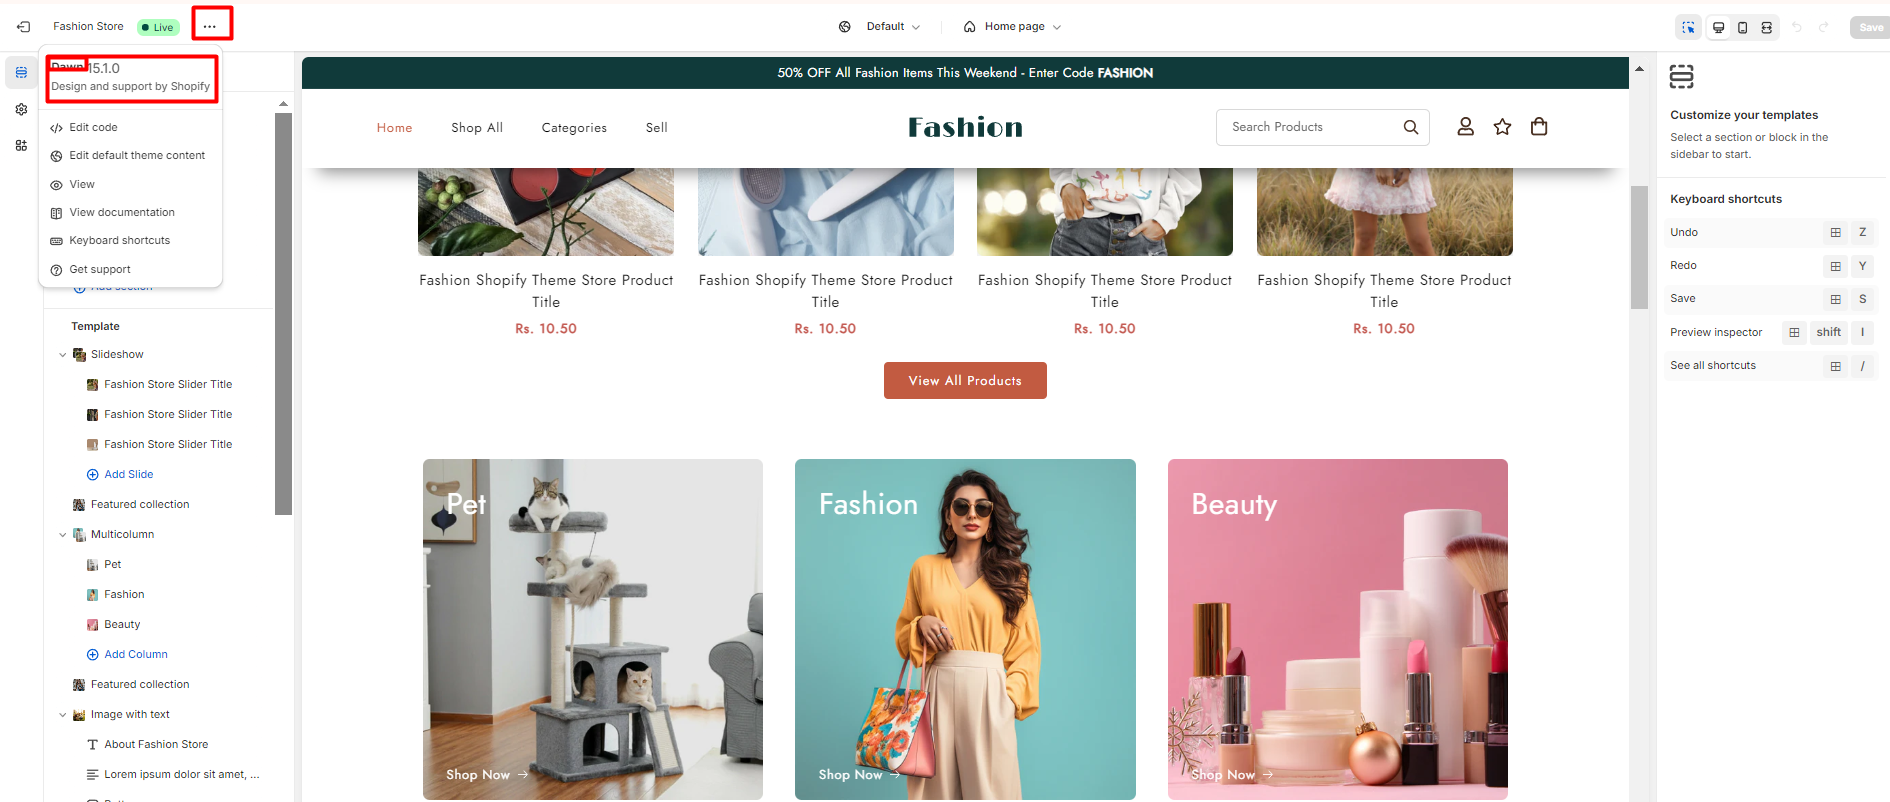Click the Pet category card image

[593, 629]
